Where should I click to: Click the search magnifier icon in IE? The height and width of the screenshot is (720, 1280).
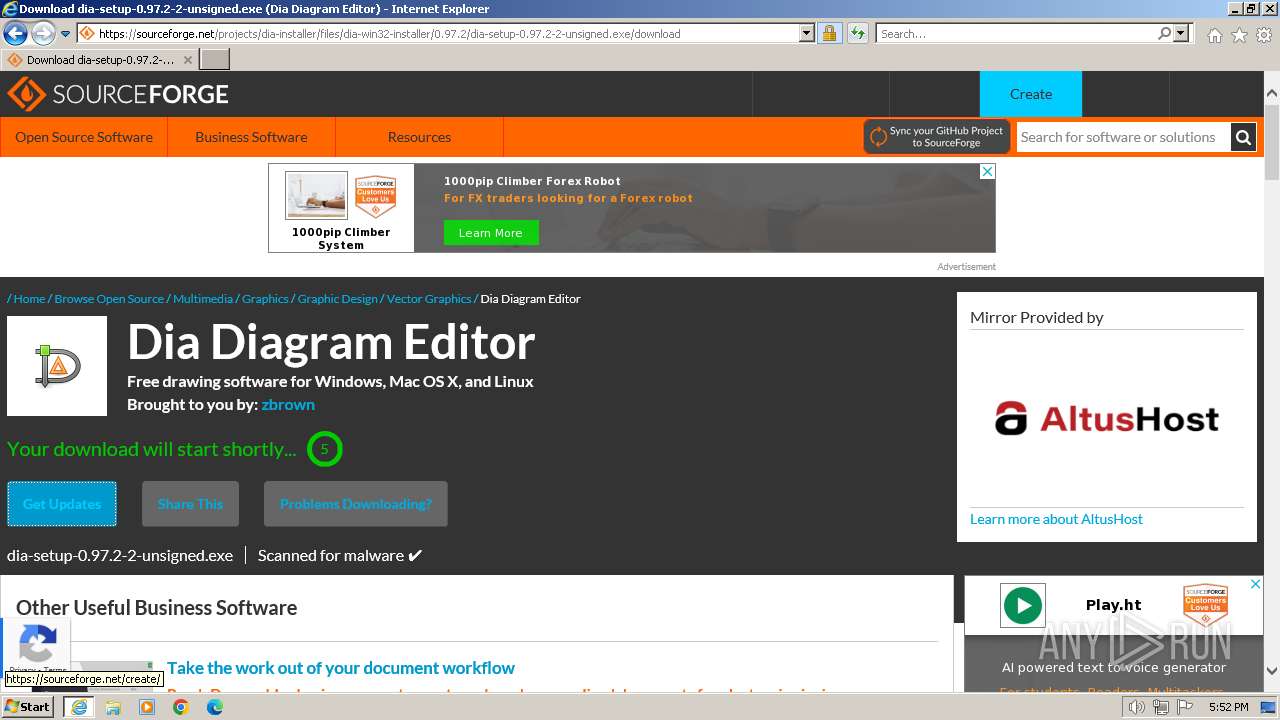pyautogui.click(x=1164, y=34)
